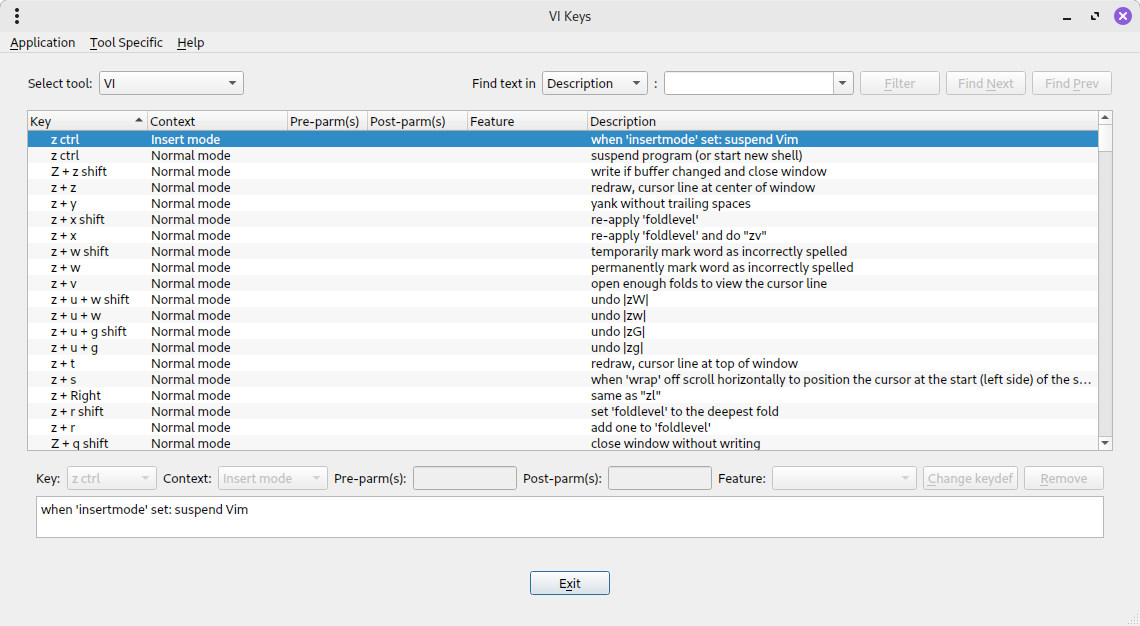Viewport: 1140px width, 626px height.
Task: Click the Find Prev button
Action: click(1072, 84)
